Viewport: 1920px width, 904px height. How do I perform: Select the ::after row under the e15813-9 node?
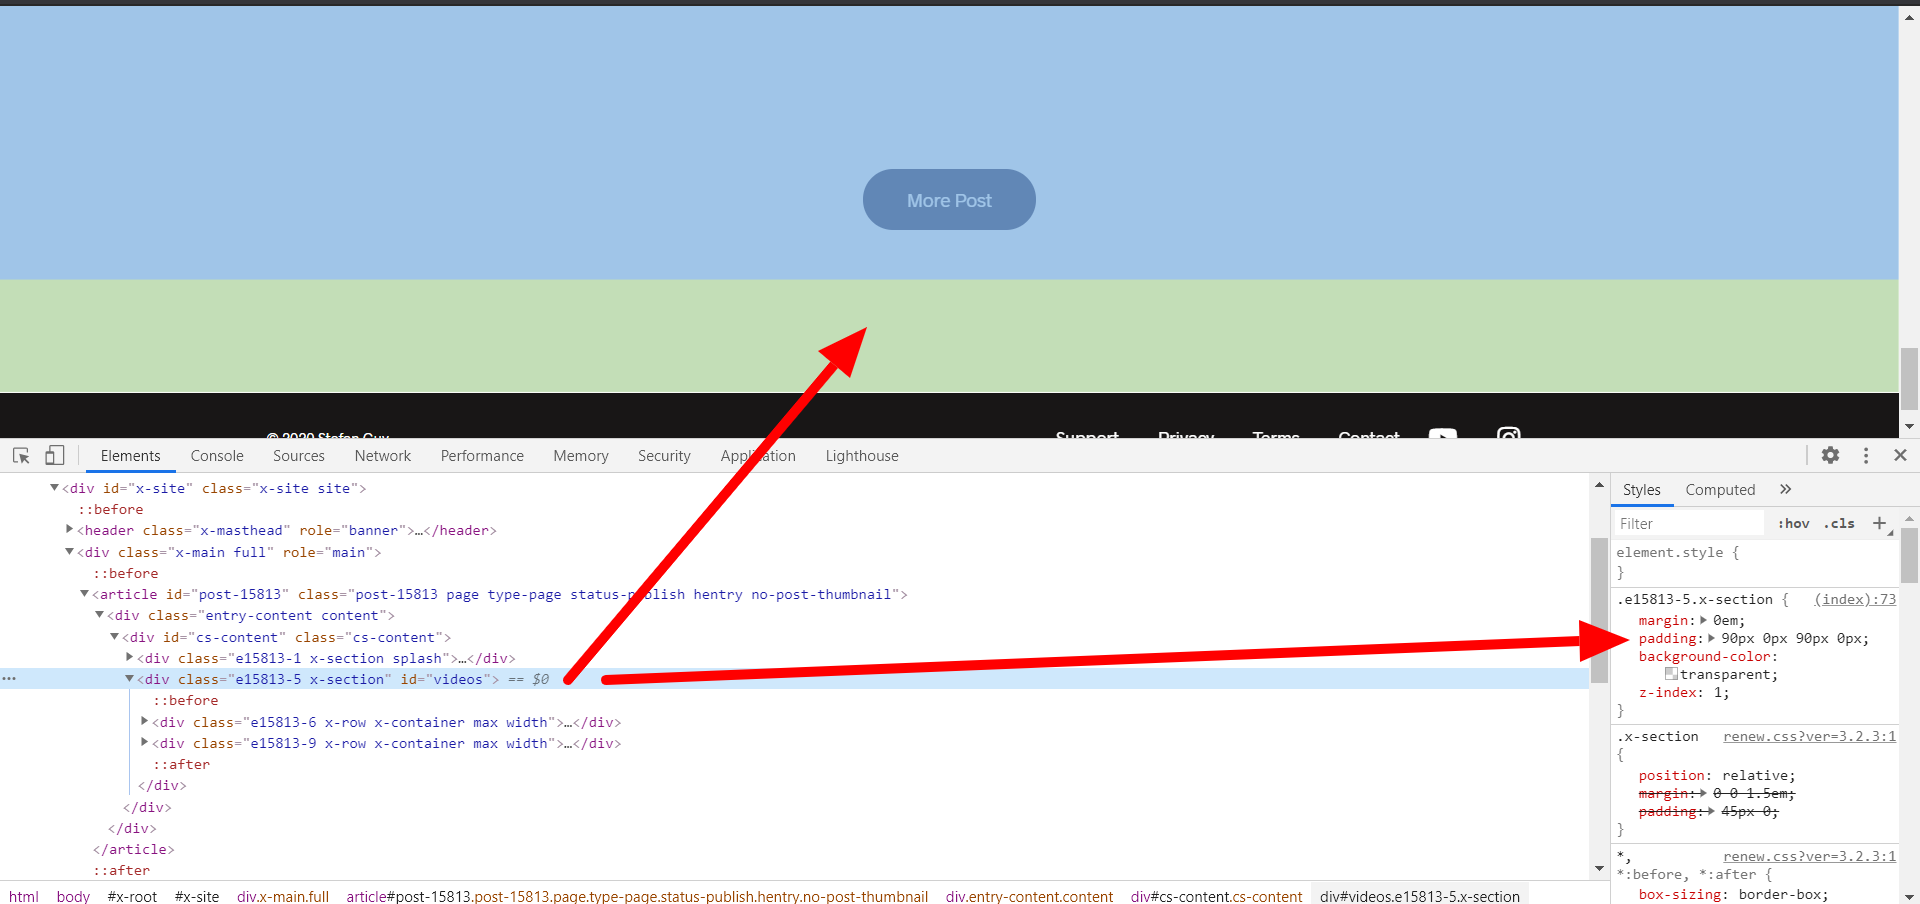(x=181, y=764)
